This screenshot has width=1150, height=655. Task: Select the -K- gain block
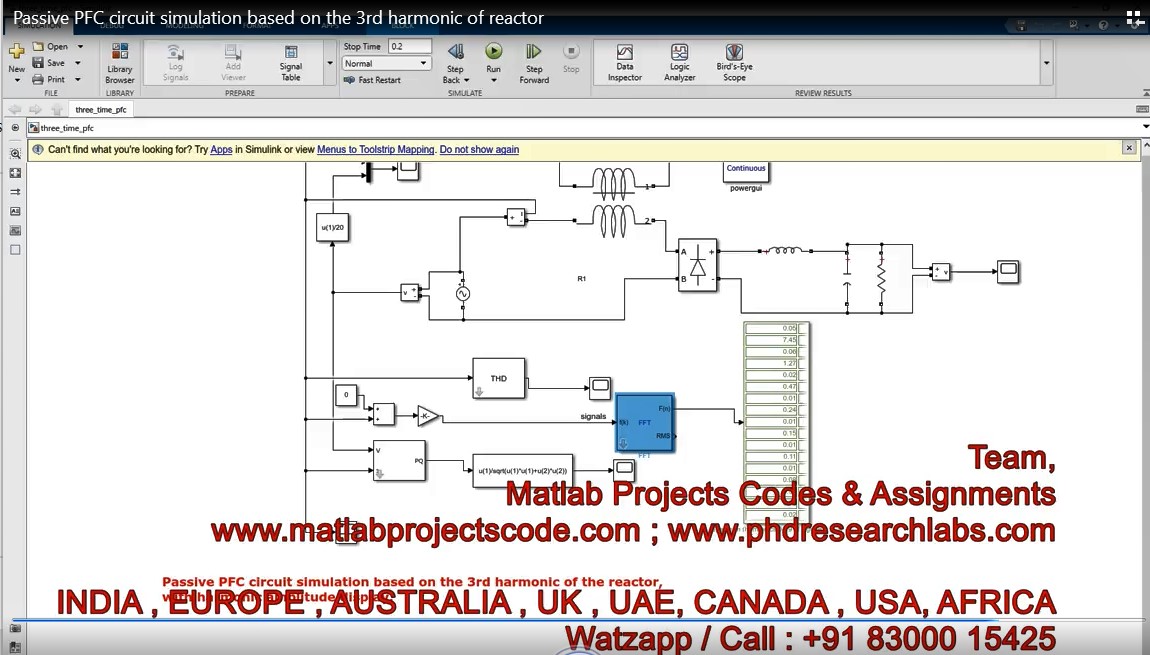pos(428,416)
